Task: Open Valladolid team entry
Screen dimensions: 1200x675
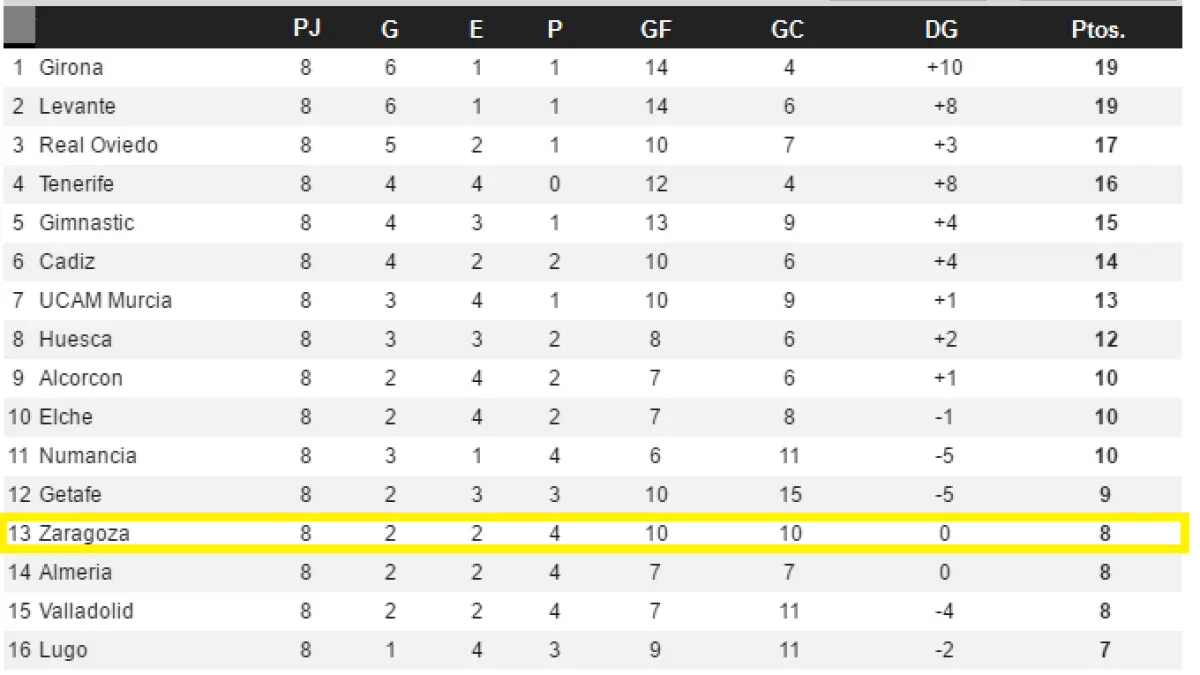Action: (x=85, y=611)
